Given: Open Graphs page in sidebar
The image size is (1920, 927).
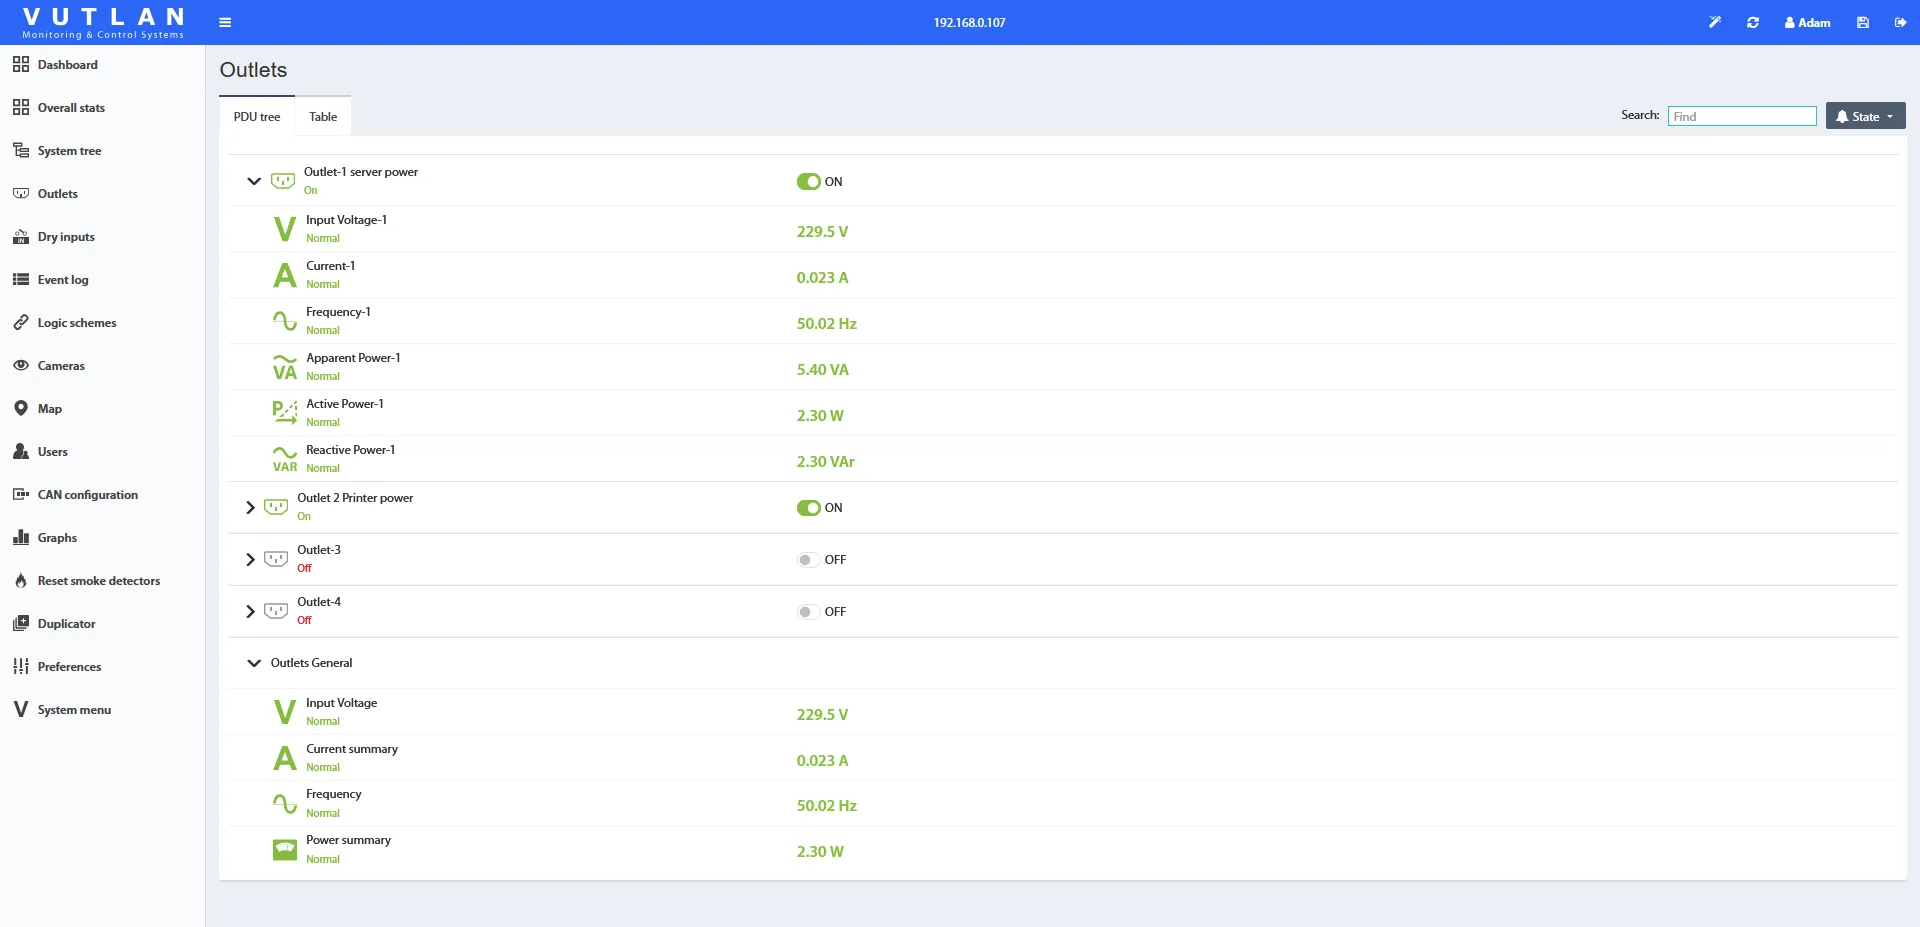Looking at the screenshot, I should click(57, 538).
